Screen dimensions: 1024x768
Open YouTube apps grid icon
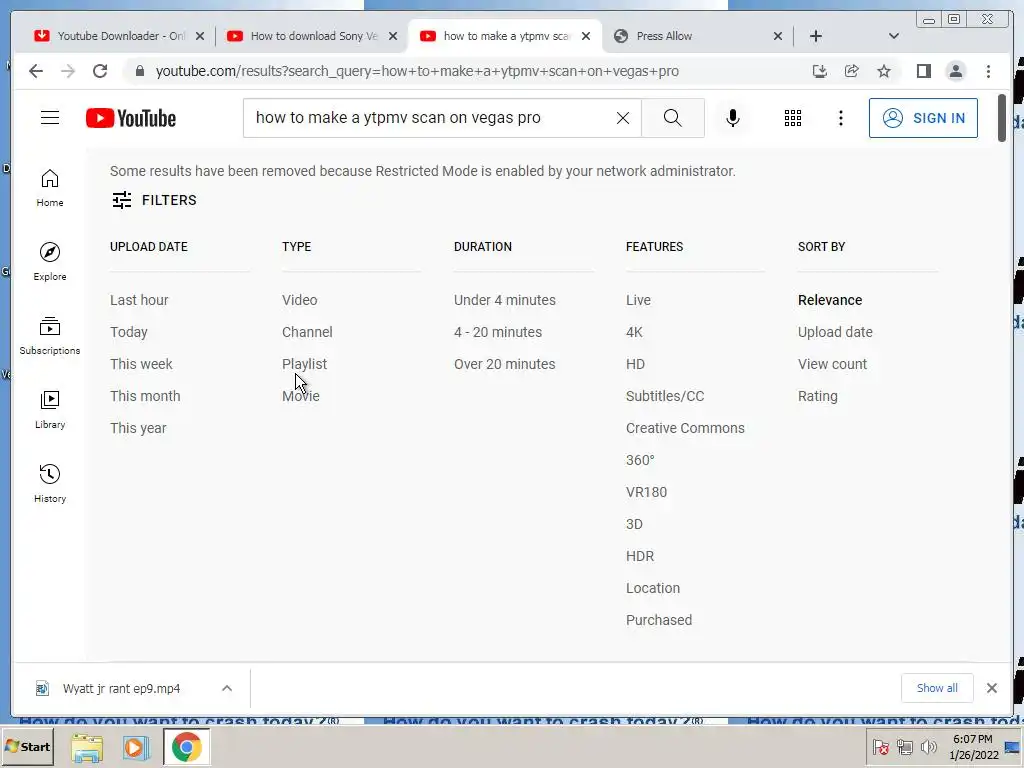point(793,118)
